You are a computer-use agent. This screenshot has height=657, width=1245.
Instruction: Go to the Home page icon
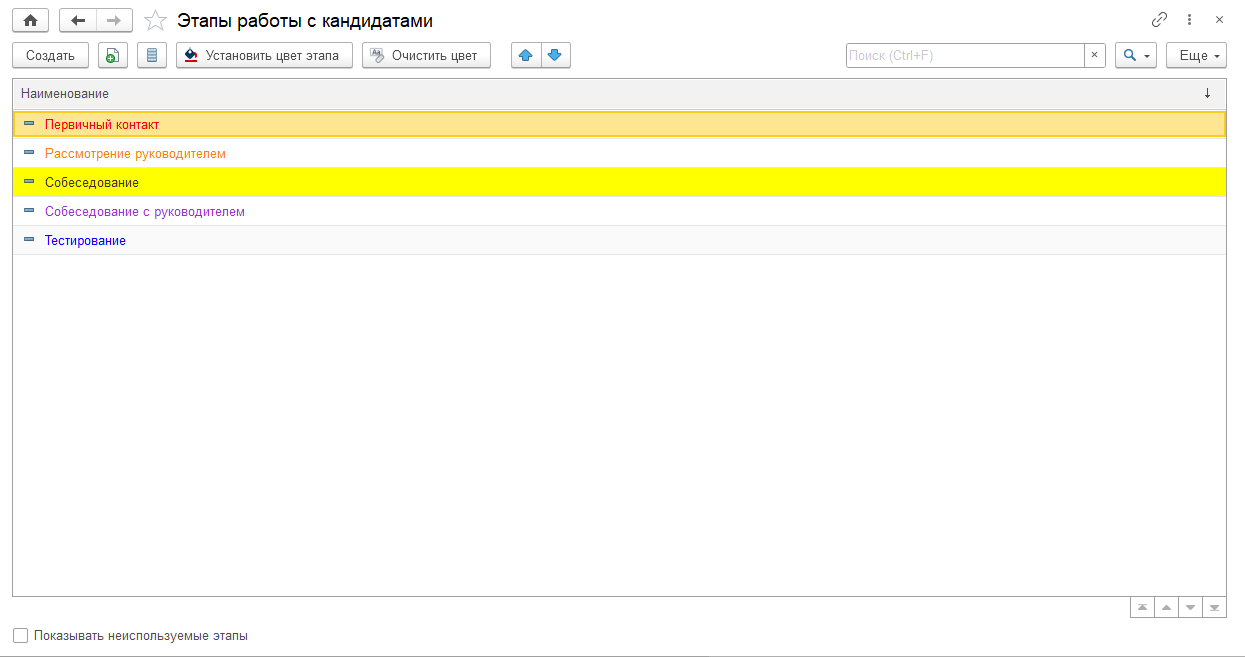[x=30, y=20]
